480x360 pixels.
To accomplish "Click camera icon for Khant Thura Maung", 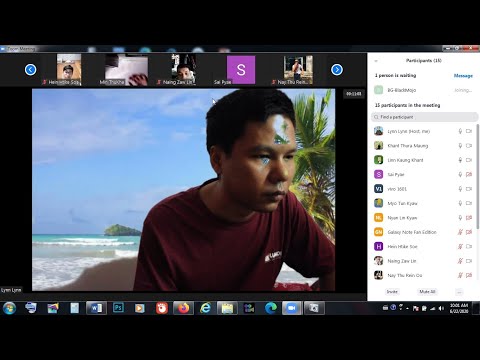I will (469, 146).
